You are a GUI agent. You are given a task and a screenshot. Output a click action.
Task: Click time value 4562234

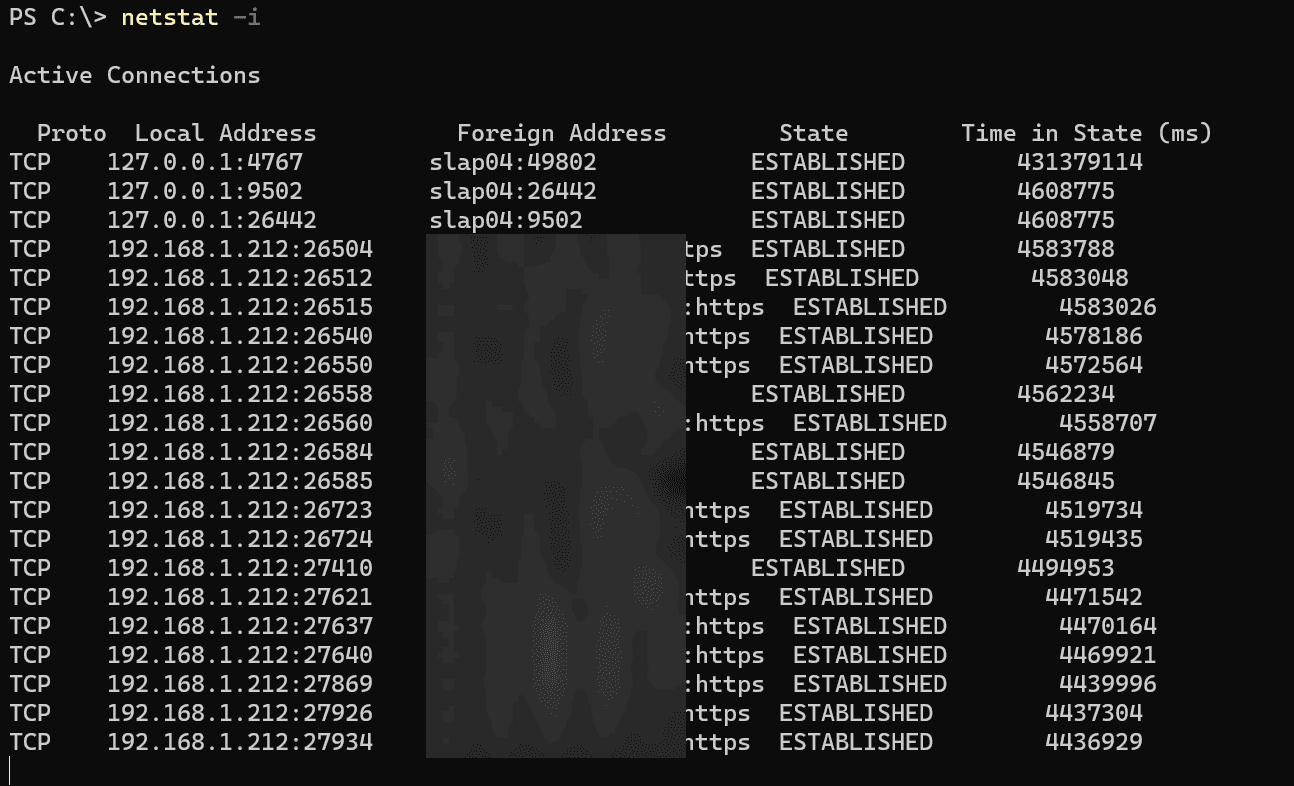[1066, 394]
